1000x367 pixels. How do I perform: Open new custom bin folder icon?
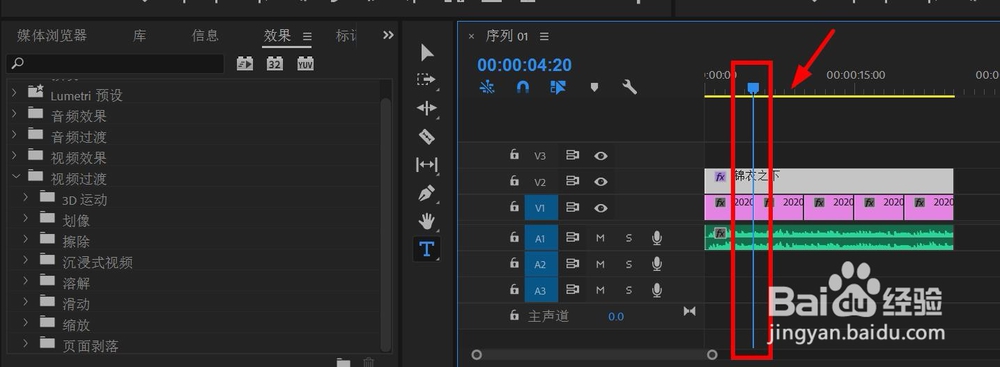coord(344,363)
